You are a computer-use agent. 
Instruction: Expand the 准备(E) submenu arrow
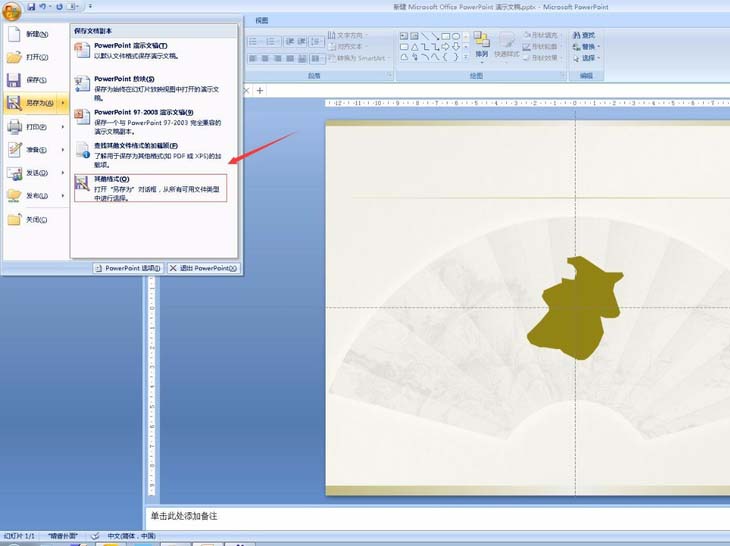63,150
